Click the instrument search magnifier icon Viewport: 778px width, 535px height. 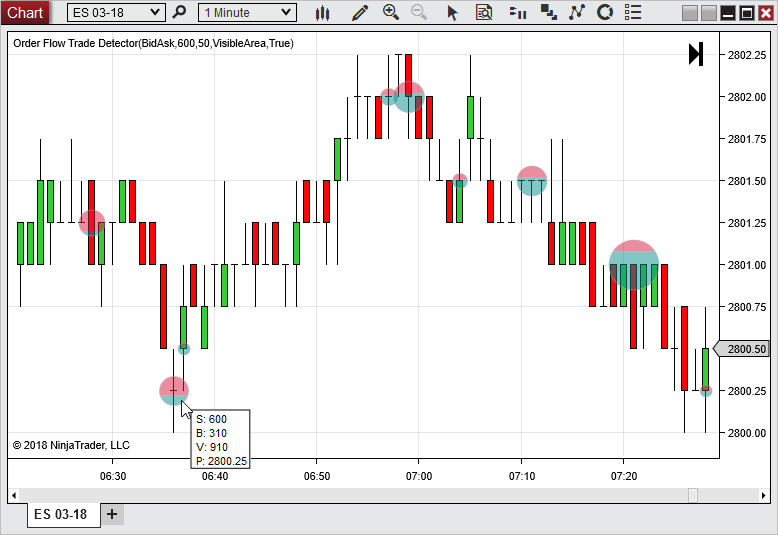click(180, 13)
